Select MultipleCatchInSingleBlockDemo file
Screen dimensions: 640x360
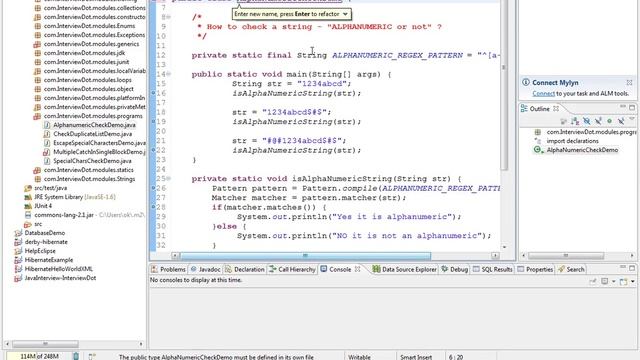pos(99,152)
